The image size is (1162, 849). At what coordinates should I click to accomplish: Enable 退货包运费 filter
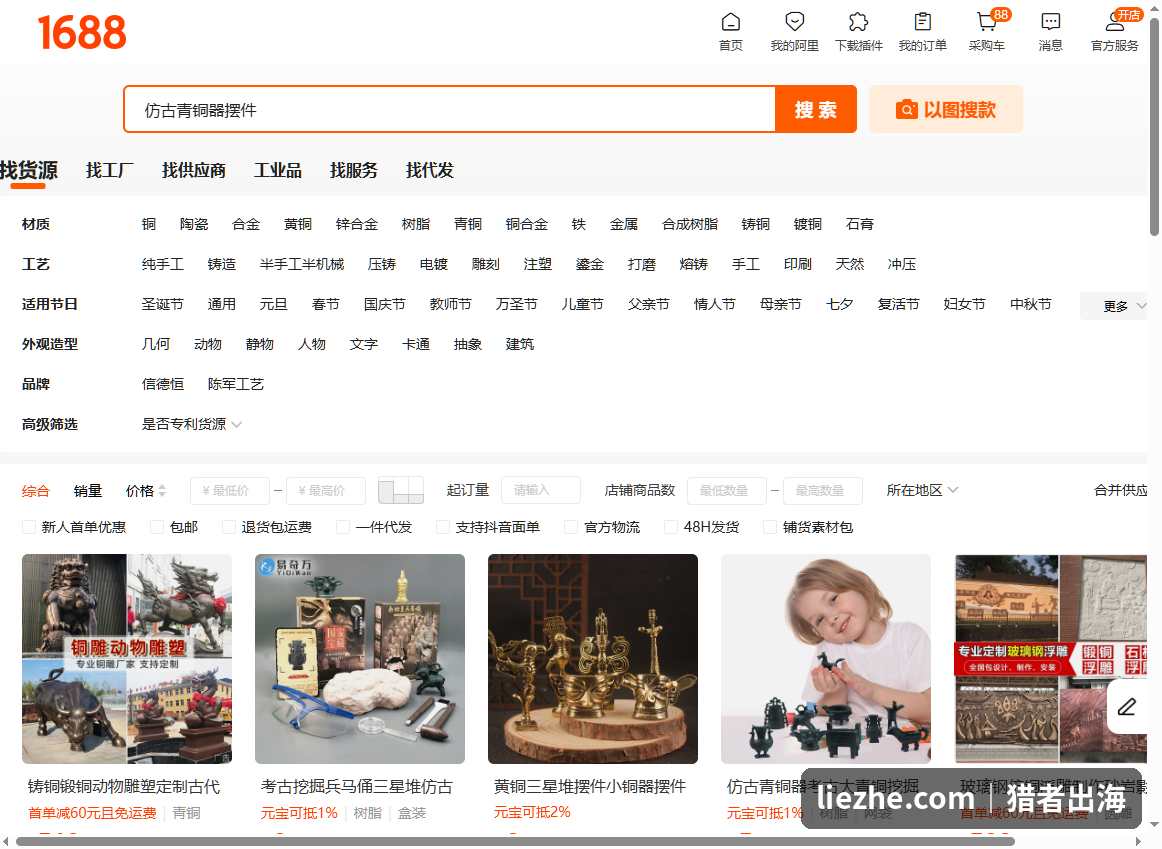click(229, 527)
